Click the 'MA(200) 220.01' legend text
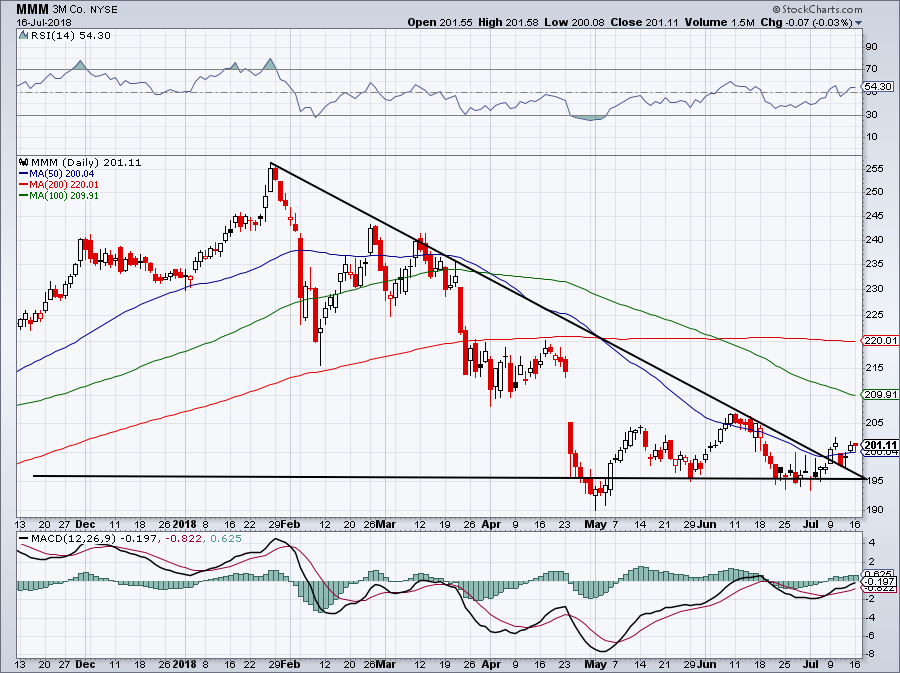900x673 pixels. [x=64, y=185]
